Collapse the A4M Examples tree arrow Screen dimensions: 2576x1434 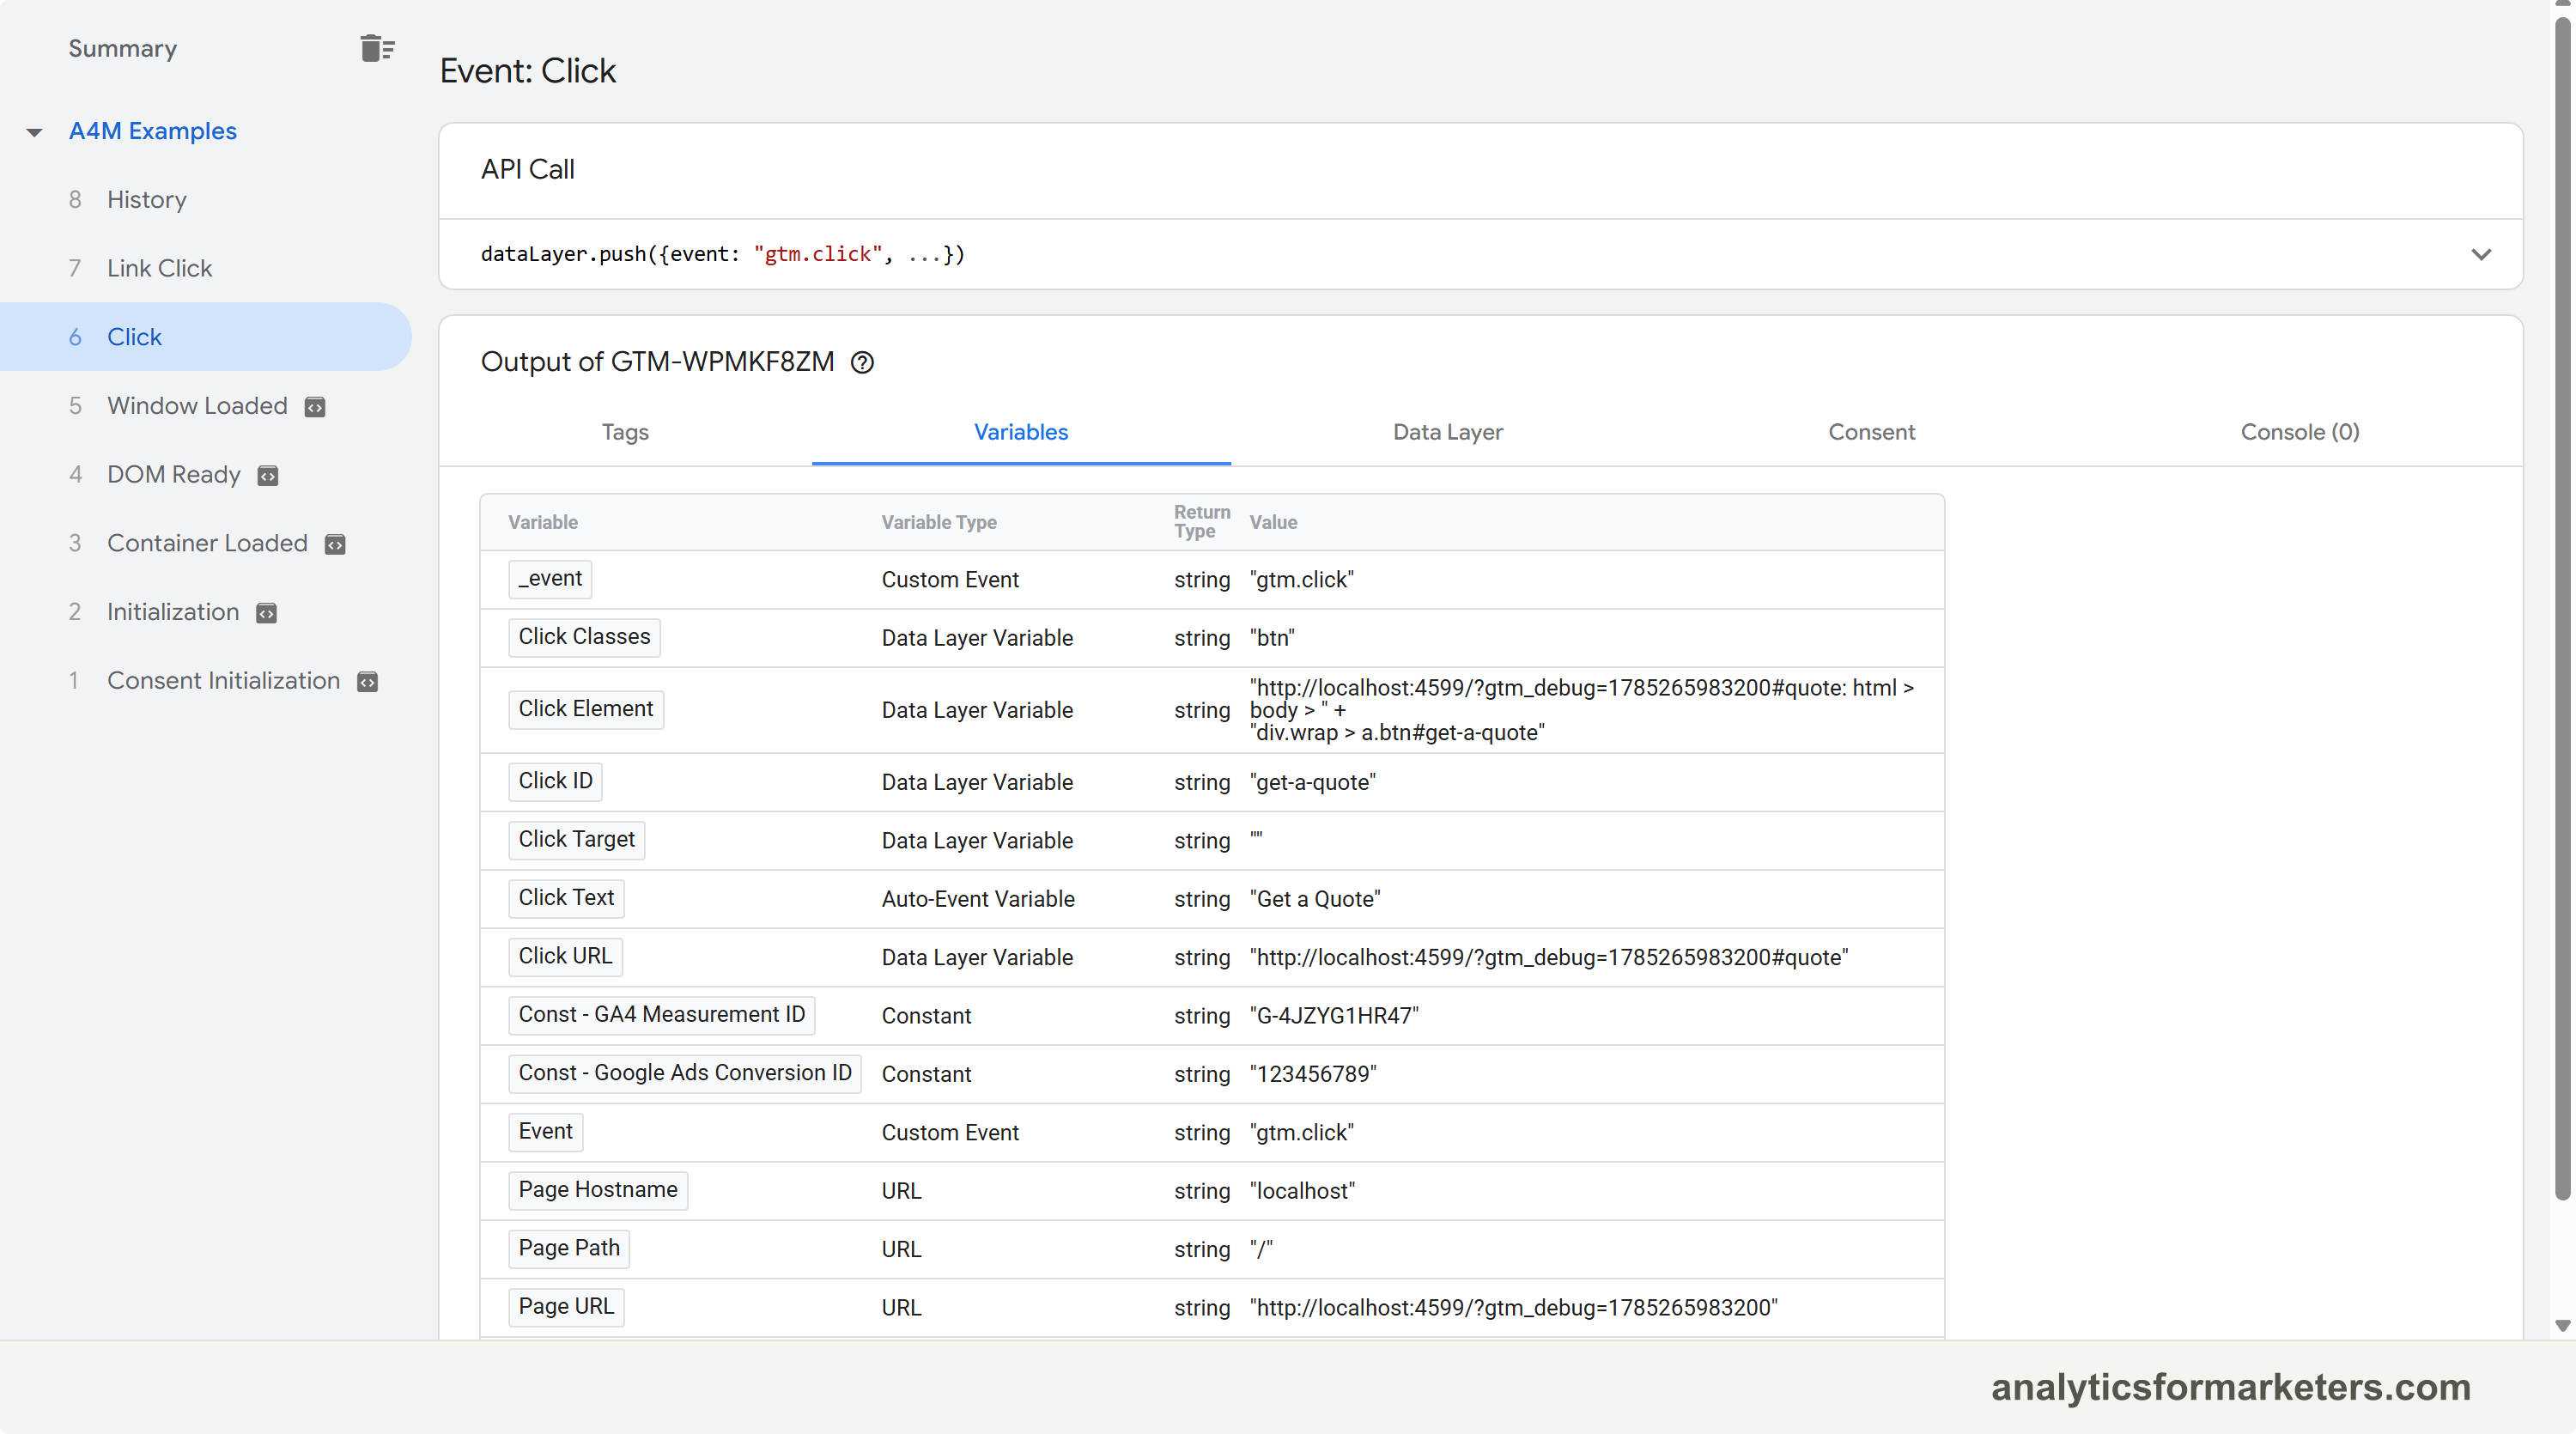point(34,132)
